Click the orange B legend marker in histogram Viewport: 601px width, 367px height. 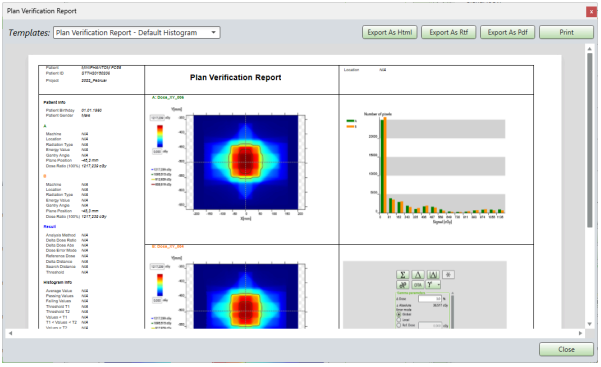(350, 127)
